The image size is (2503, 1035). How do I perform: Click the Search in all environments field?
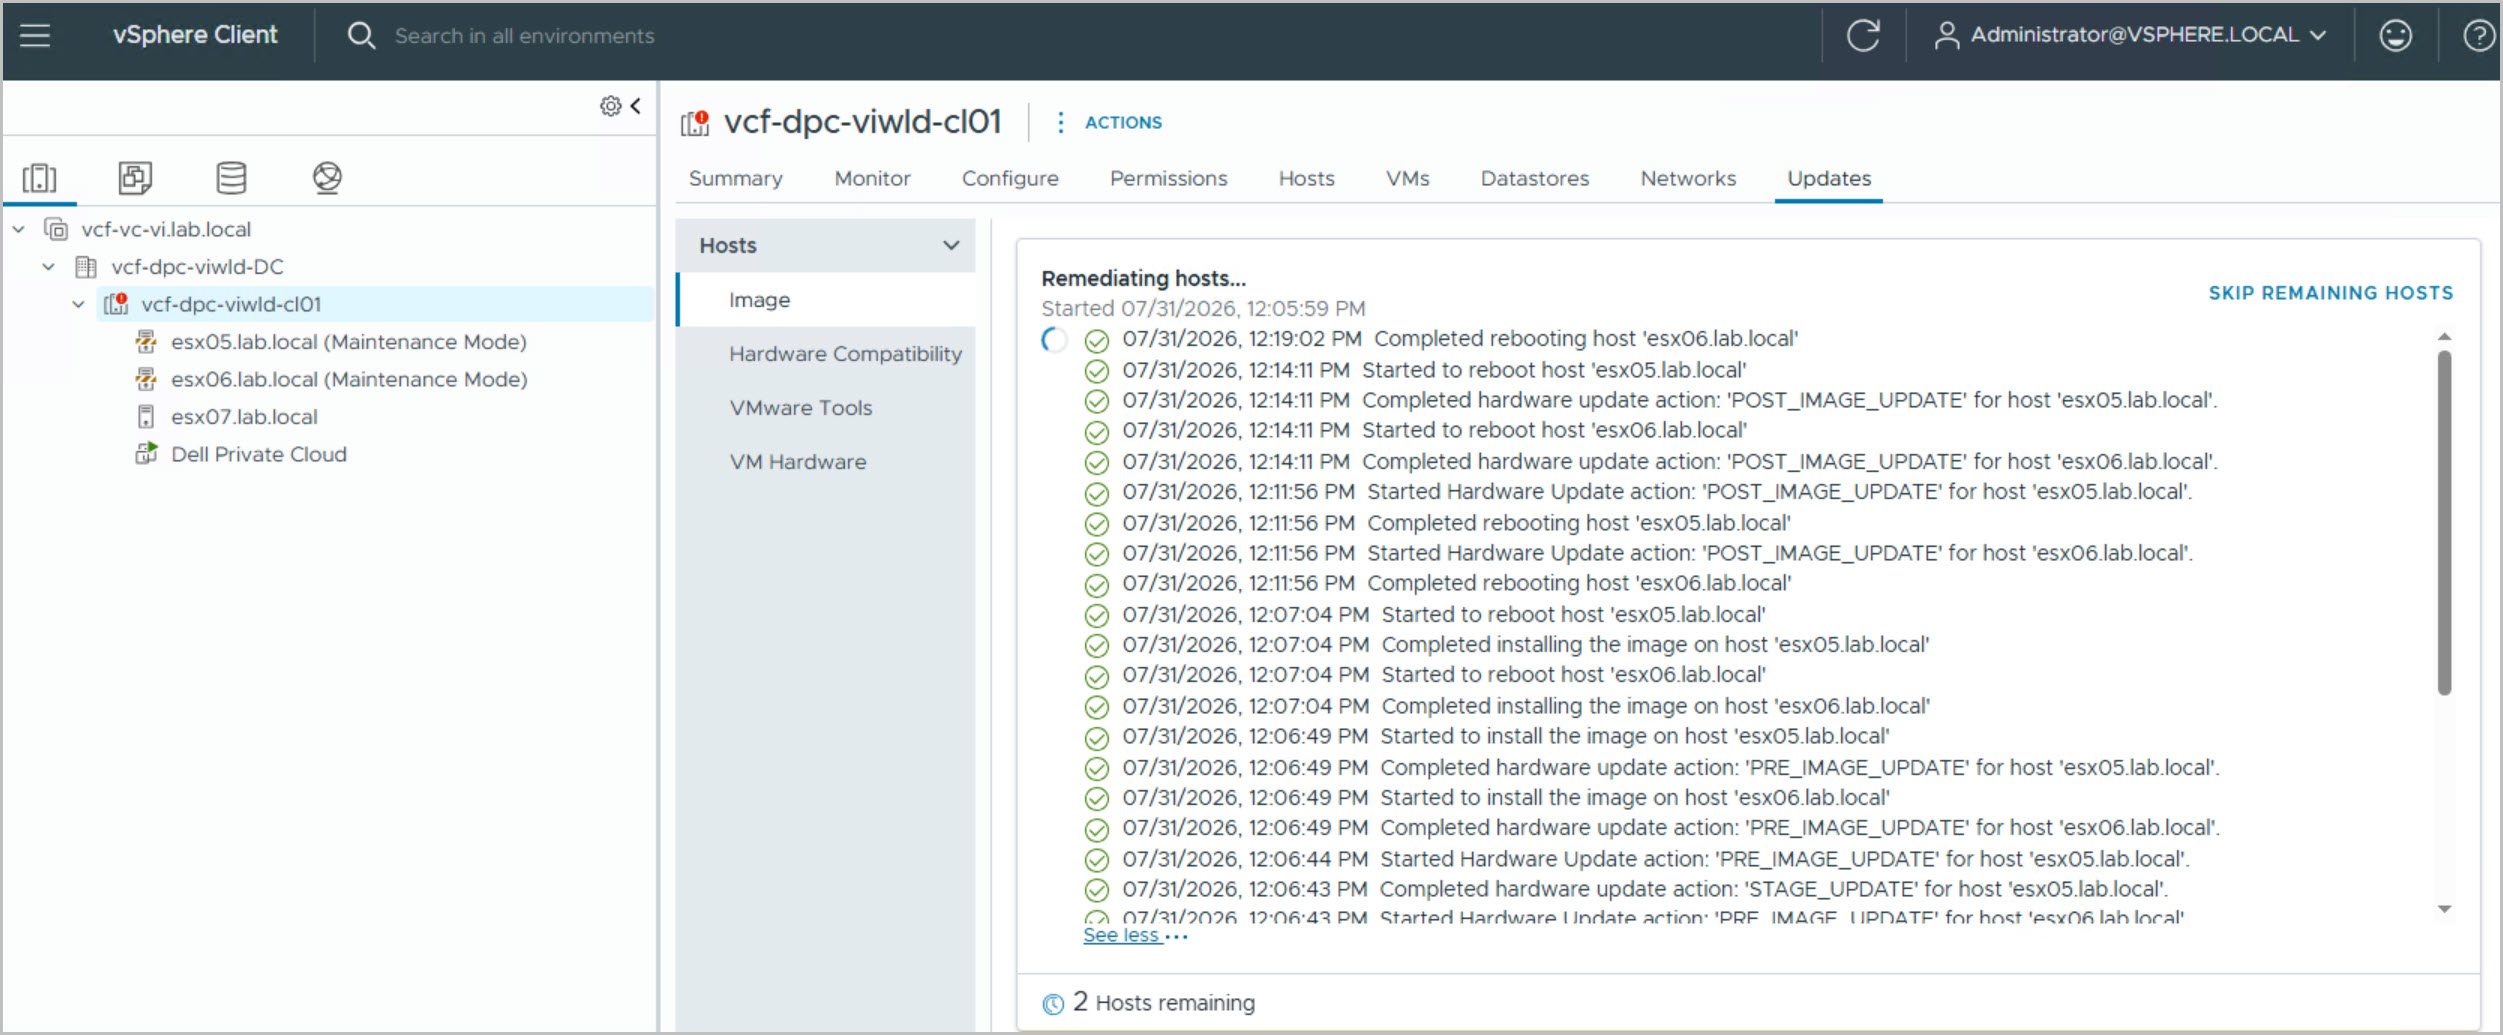pyautogui.click(x=524, y=36)
